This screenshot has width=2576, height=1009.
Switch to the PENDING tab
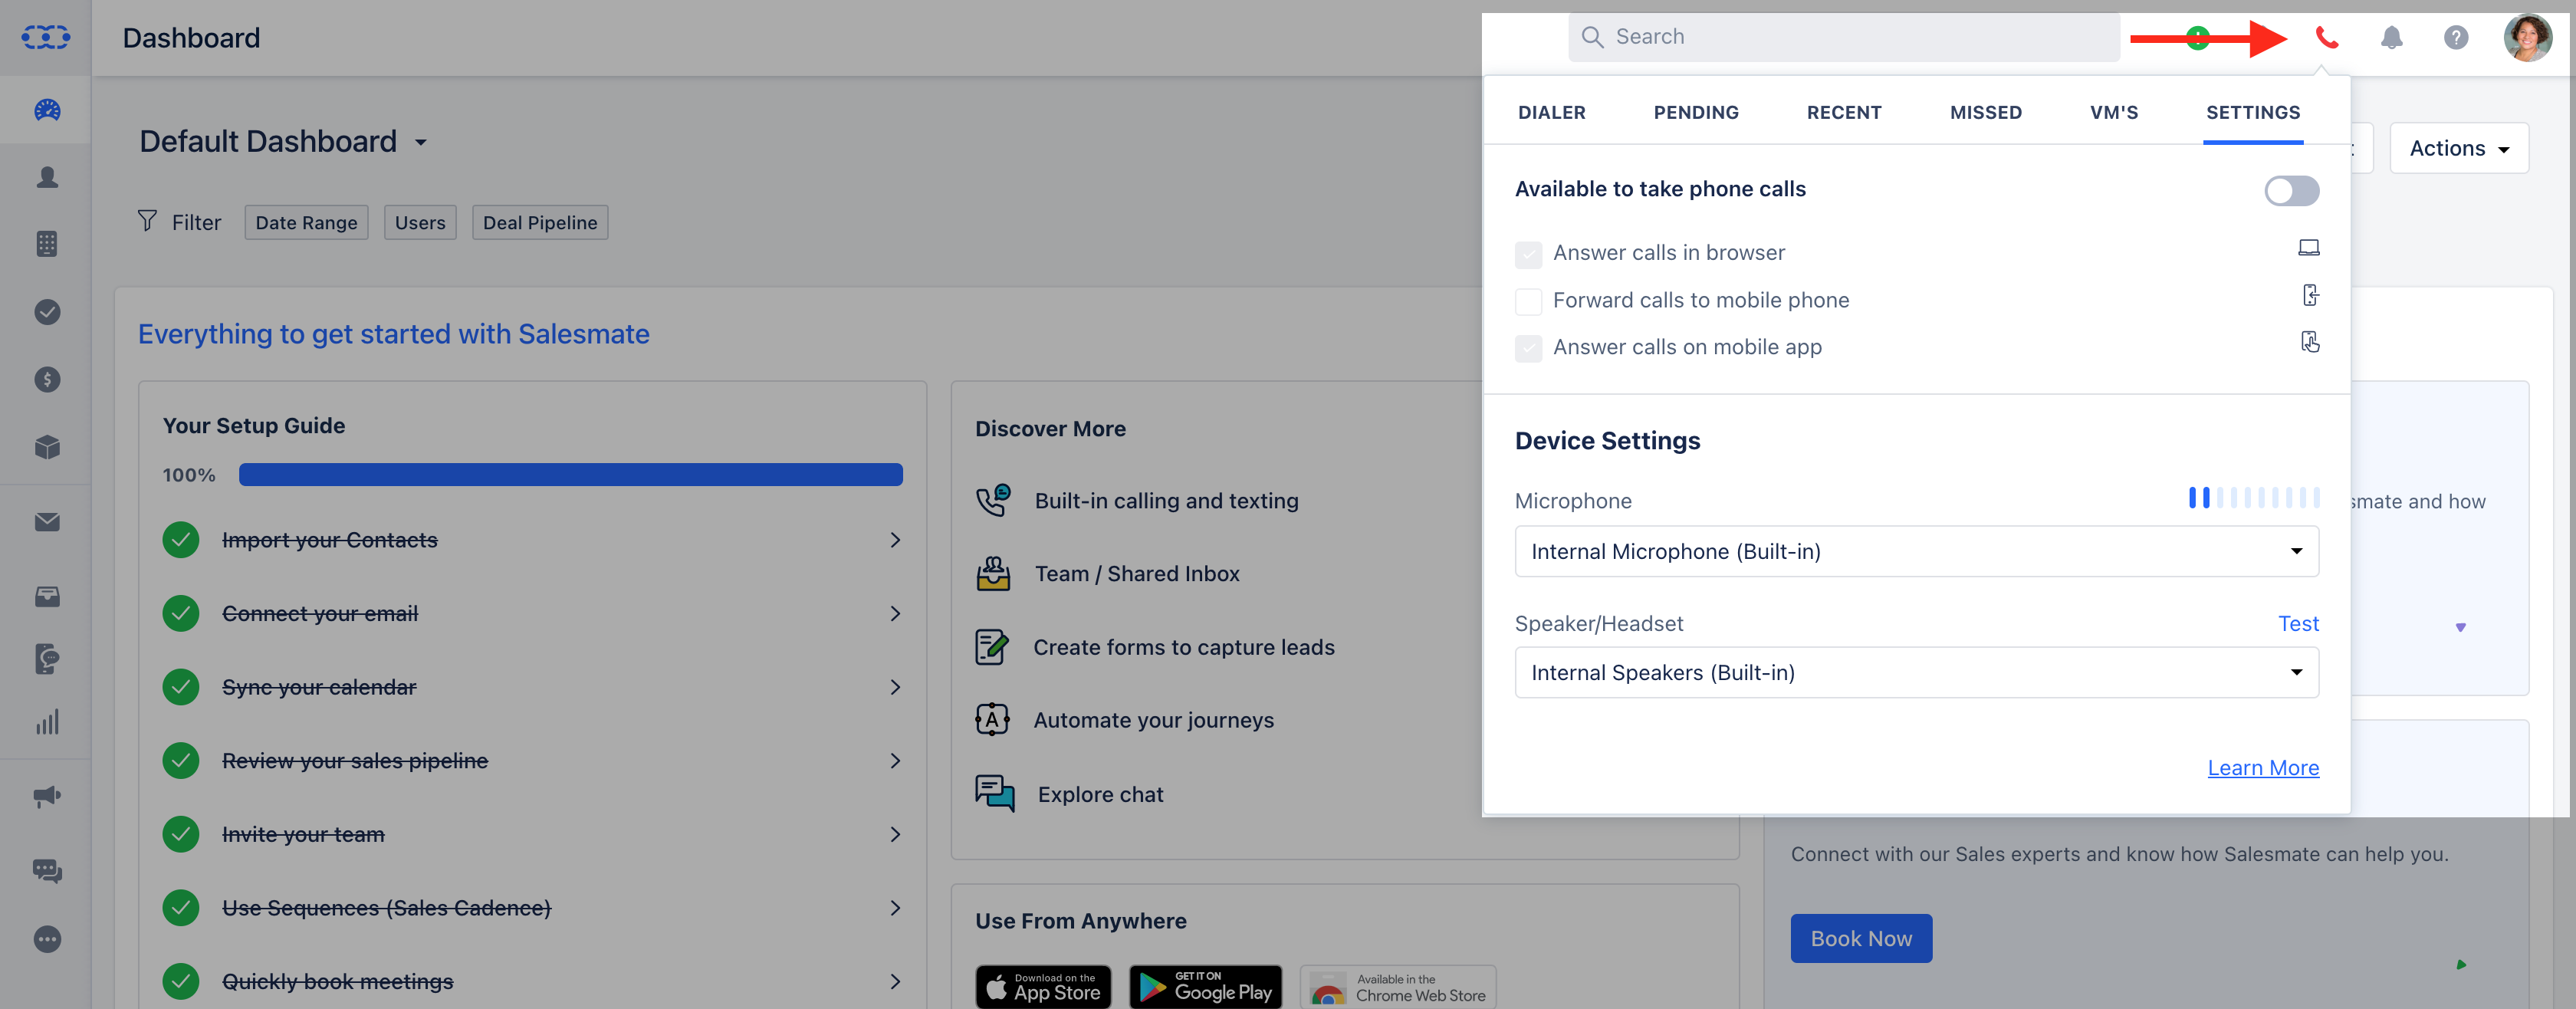(1696, 112)
